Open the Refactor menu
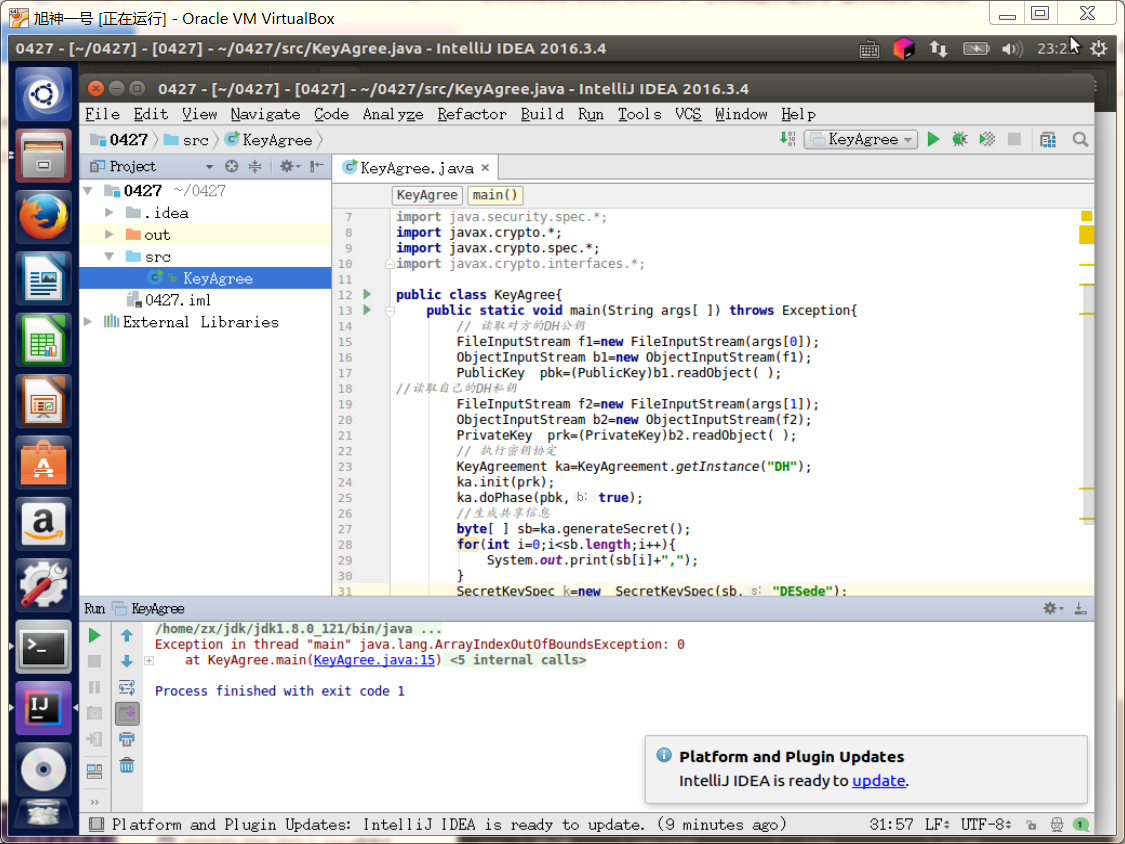The height and width of the screenshot is (844, 1125). pos(472,114)
